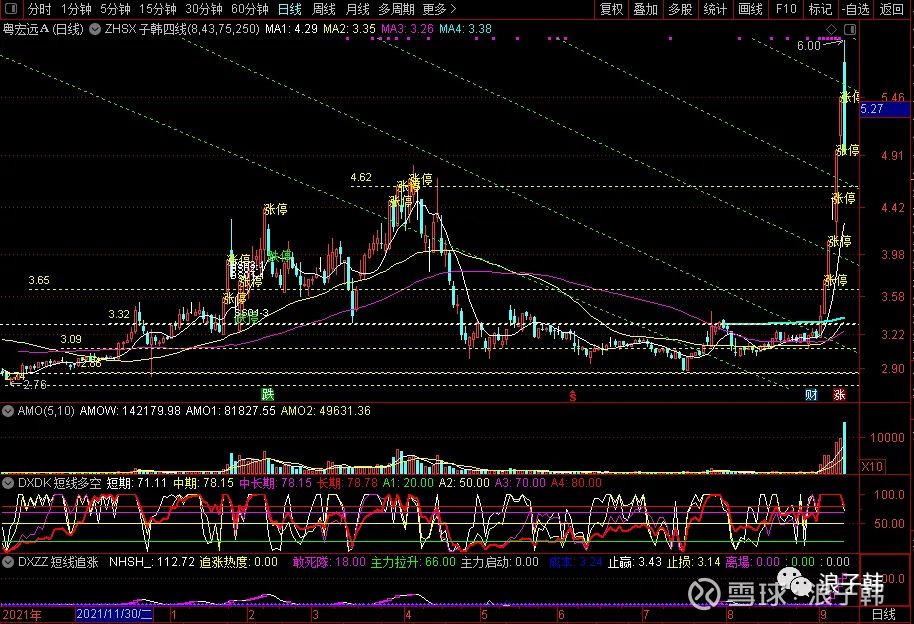Toggle 多股 multi-stock view
This screenshot has width=914, height=624.
click(x=680, y=9)
